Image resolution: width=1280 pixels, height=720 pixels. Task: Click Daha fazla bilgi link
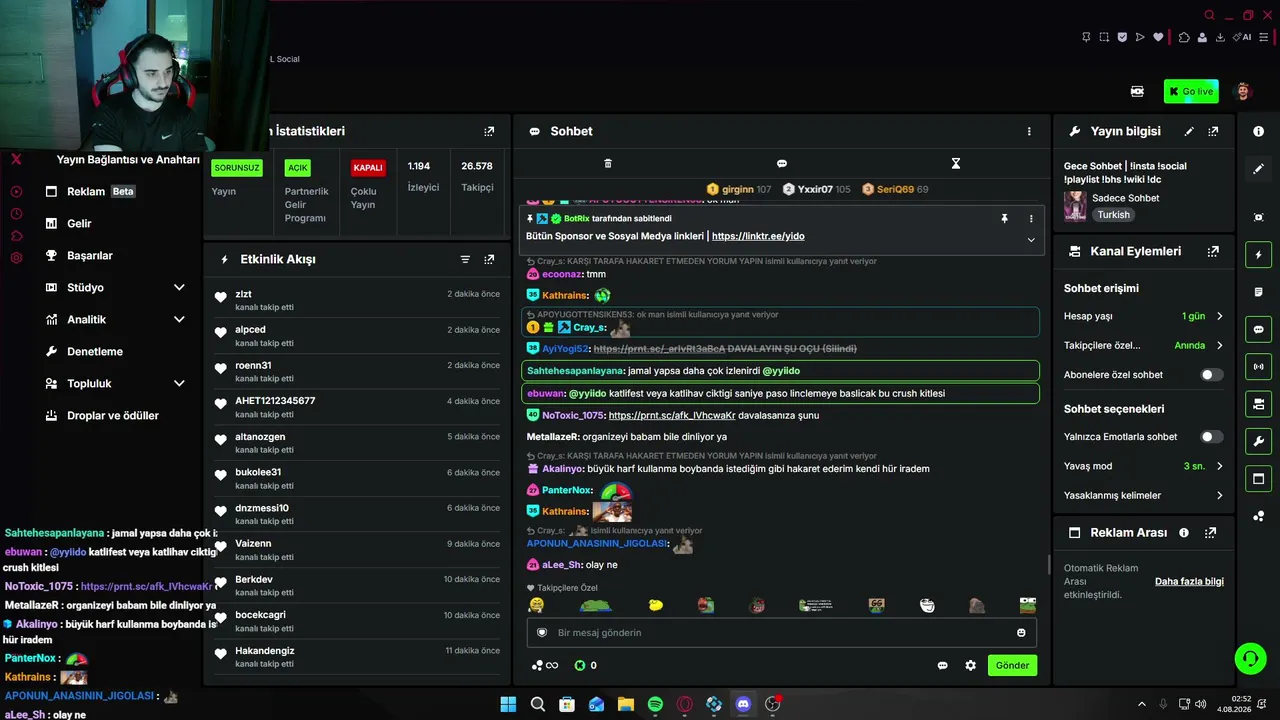click(1189, 582)
